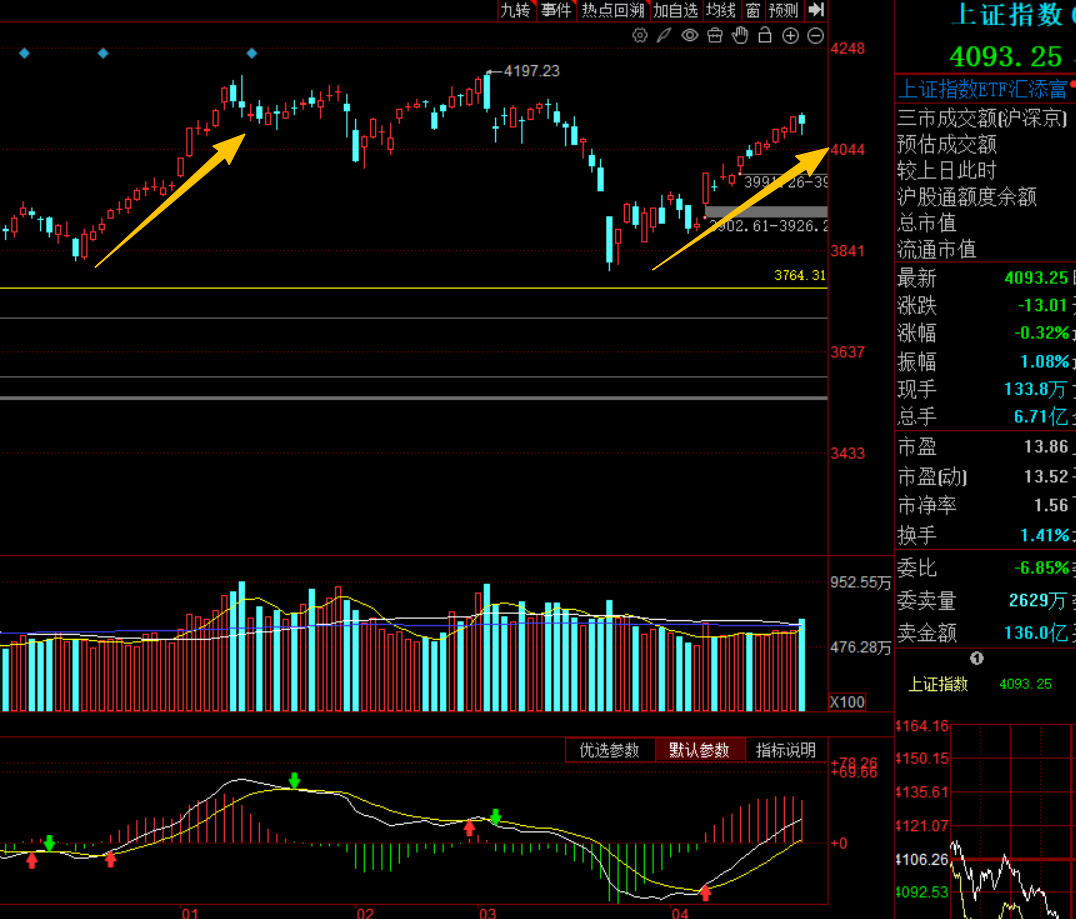Screen dimensions: 1076x919
Task: Toggle the chart lock icon
Action: pos(765,36)
